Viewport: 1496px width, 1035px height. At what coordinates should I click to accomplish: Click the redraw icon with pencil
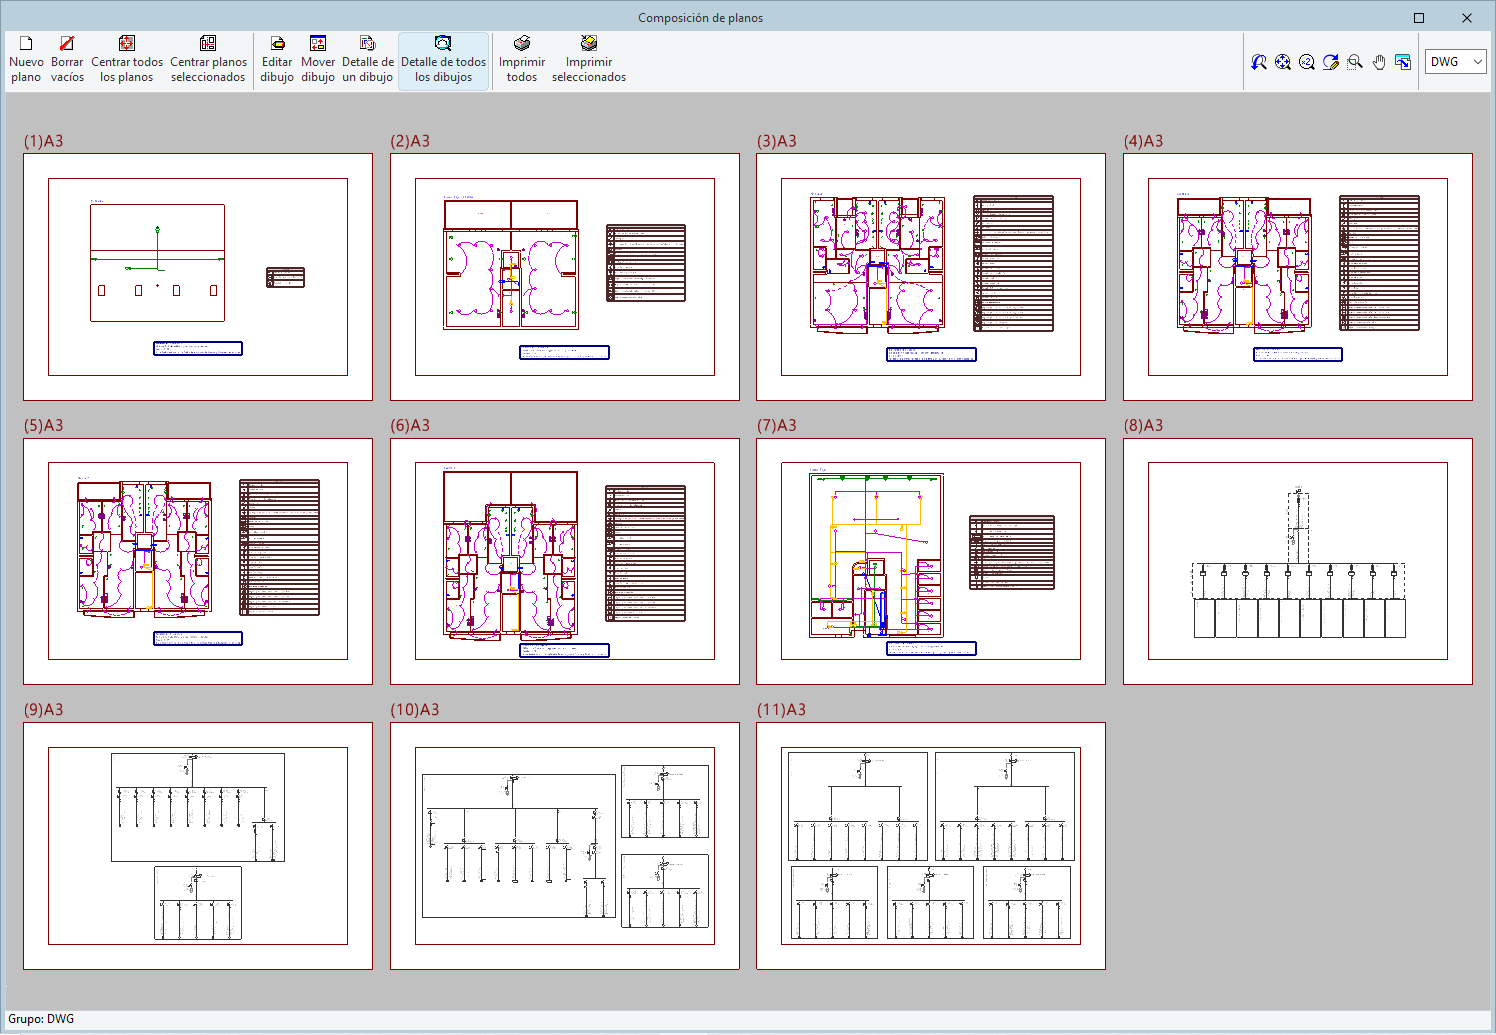(x=1331, y=62)
